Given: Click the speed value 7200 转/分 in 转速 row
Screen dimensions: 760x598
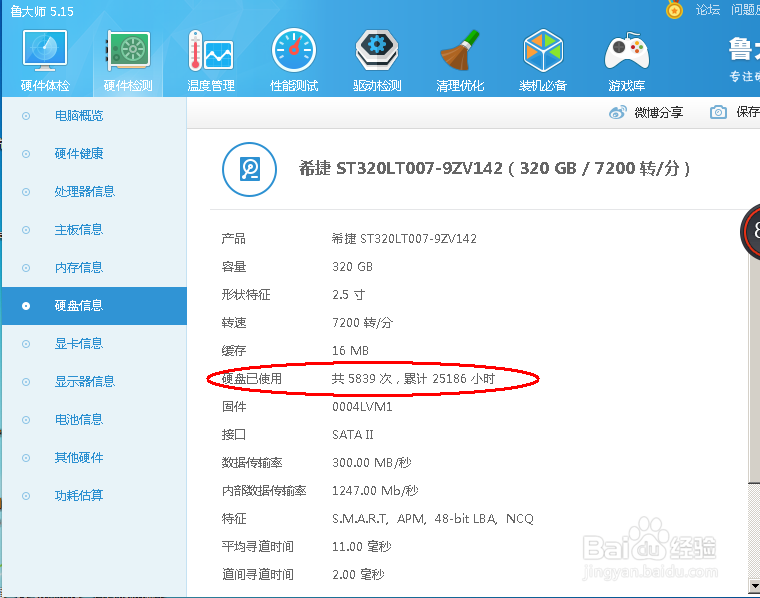Looking at the screenshot, I should [363, 323].
